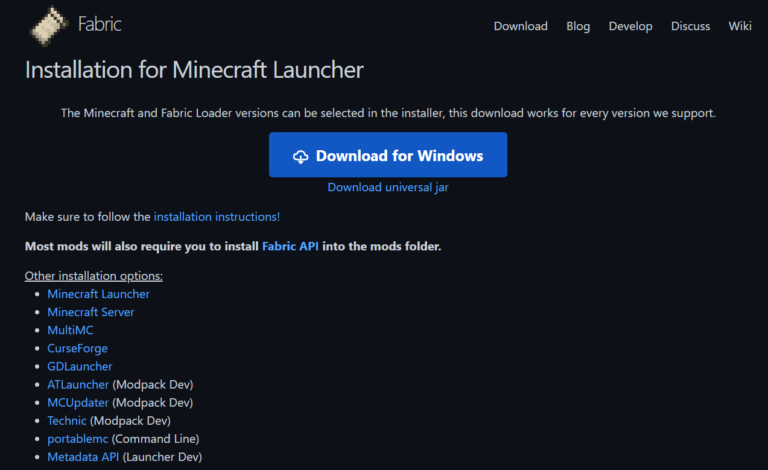Open the Download navigation menu item

pyautogui.click(x=520, y=26)
